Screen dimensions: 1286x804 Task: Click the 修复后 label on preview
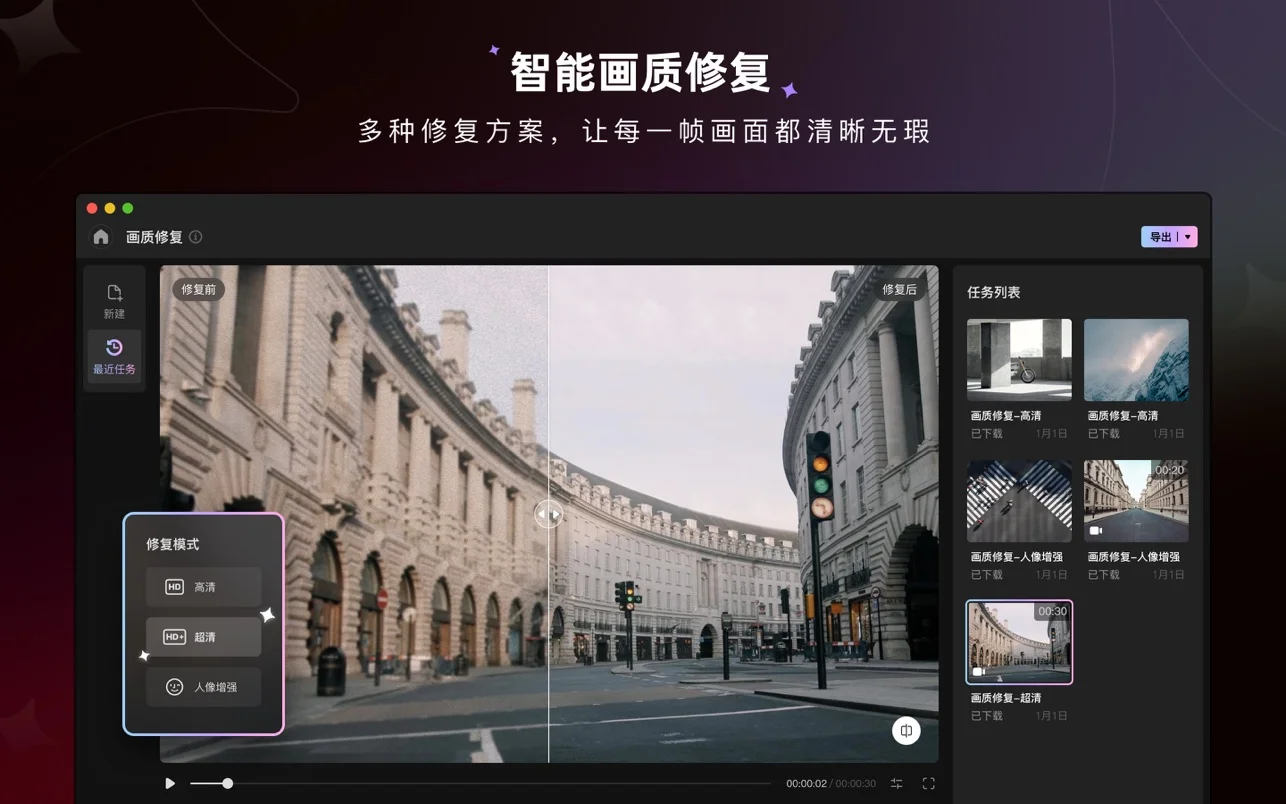click(x=899, y=289)
